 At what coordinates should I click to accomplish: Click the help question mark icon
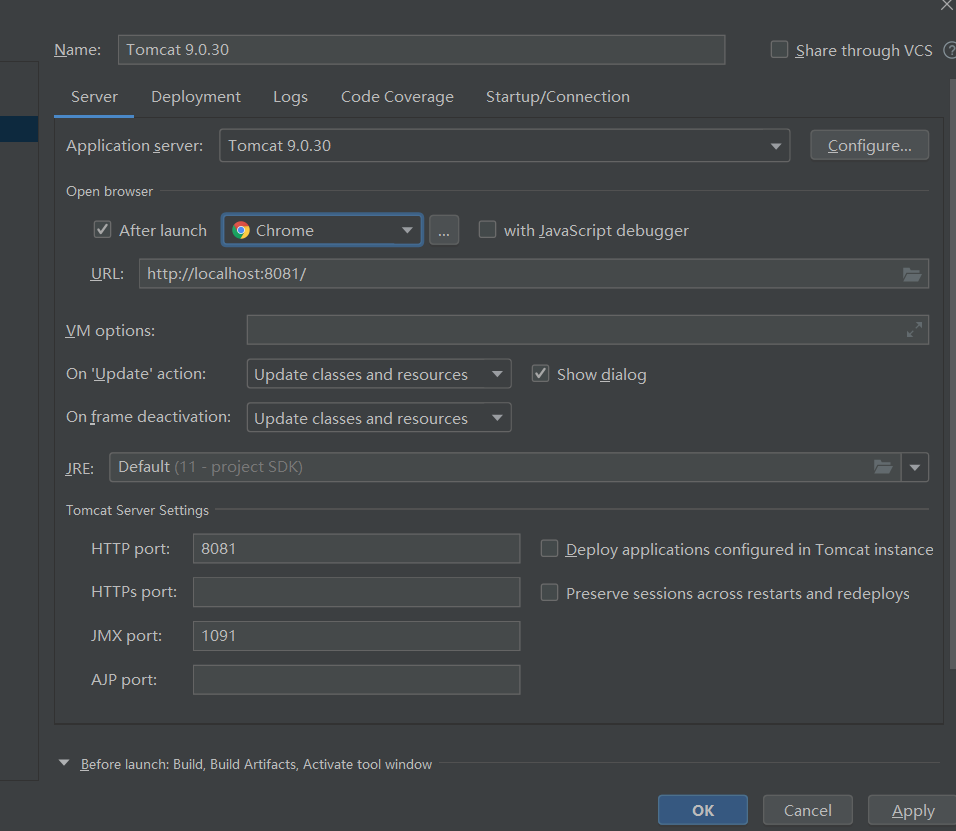pos(950,50)
